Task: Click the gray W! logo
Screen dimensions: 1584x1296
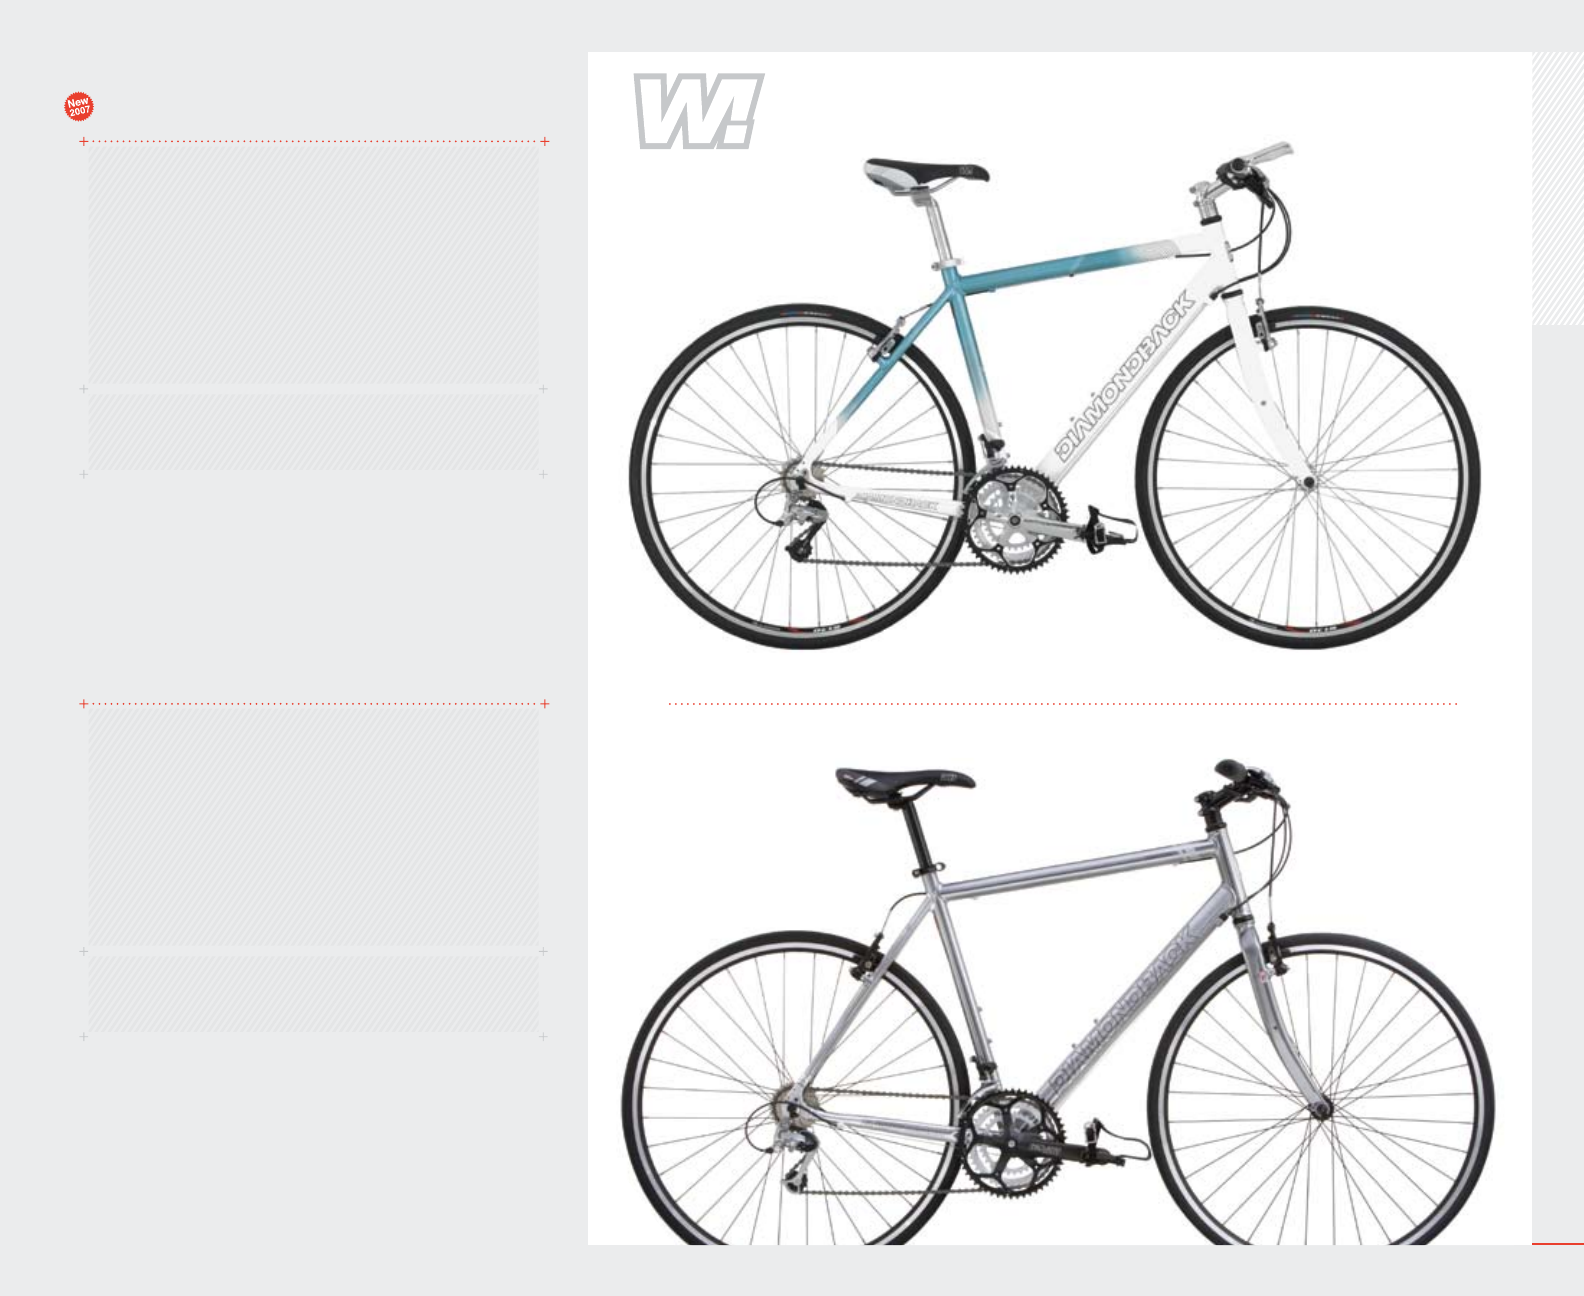Action: (699, 111)
